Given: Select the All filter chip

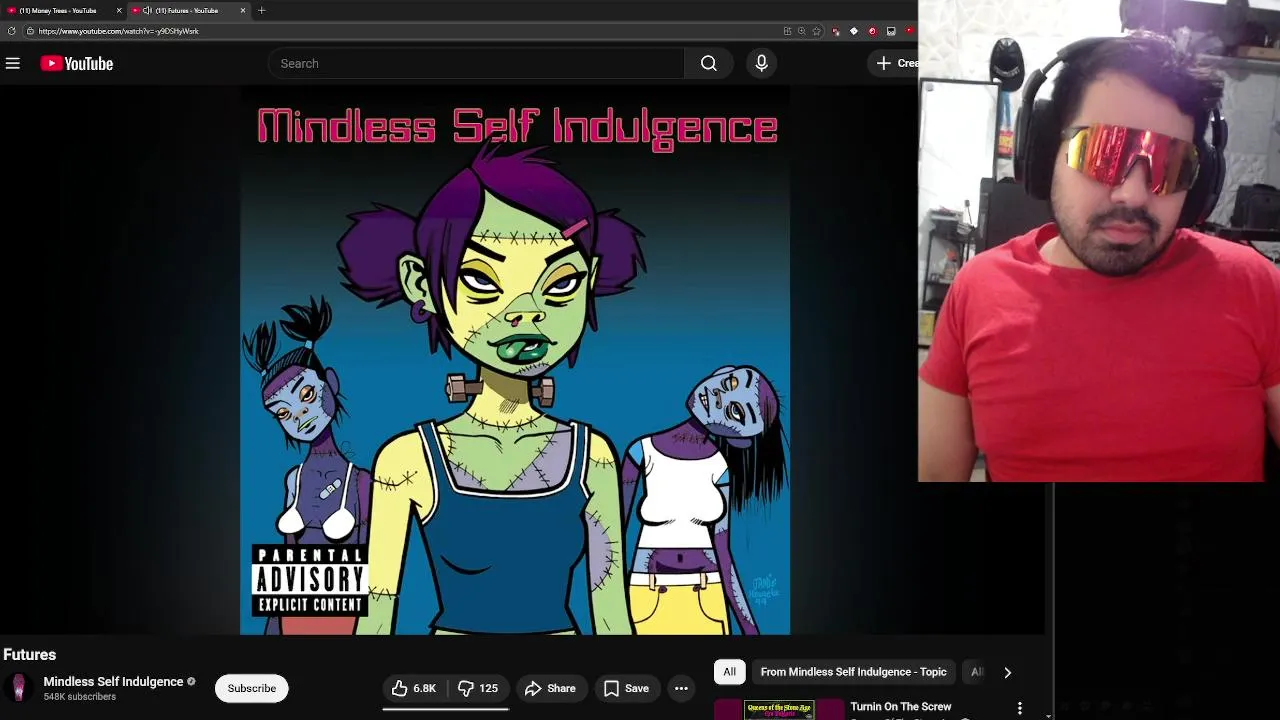Looking at the screenshot, I should [x=729, y=672].
